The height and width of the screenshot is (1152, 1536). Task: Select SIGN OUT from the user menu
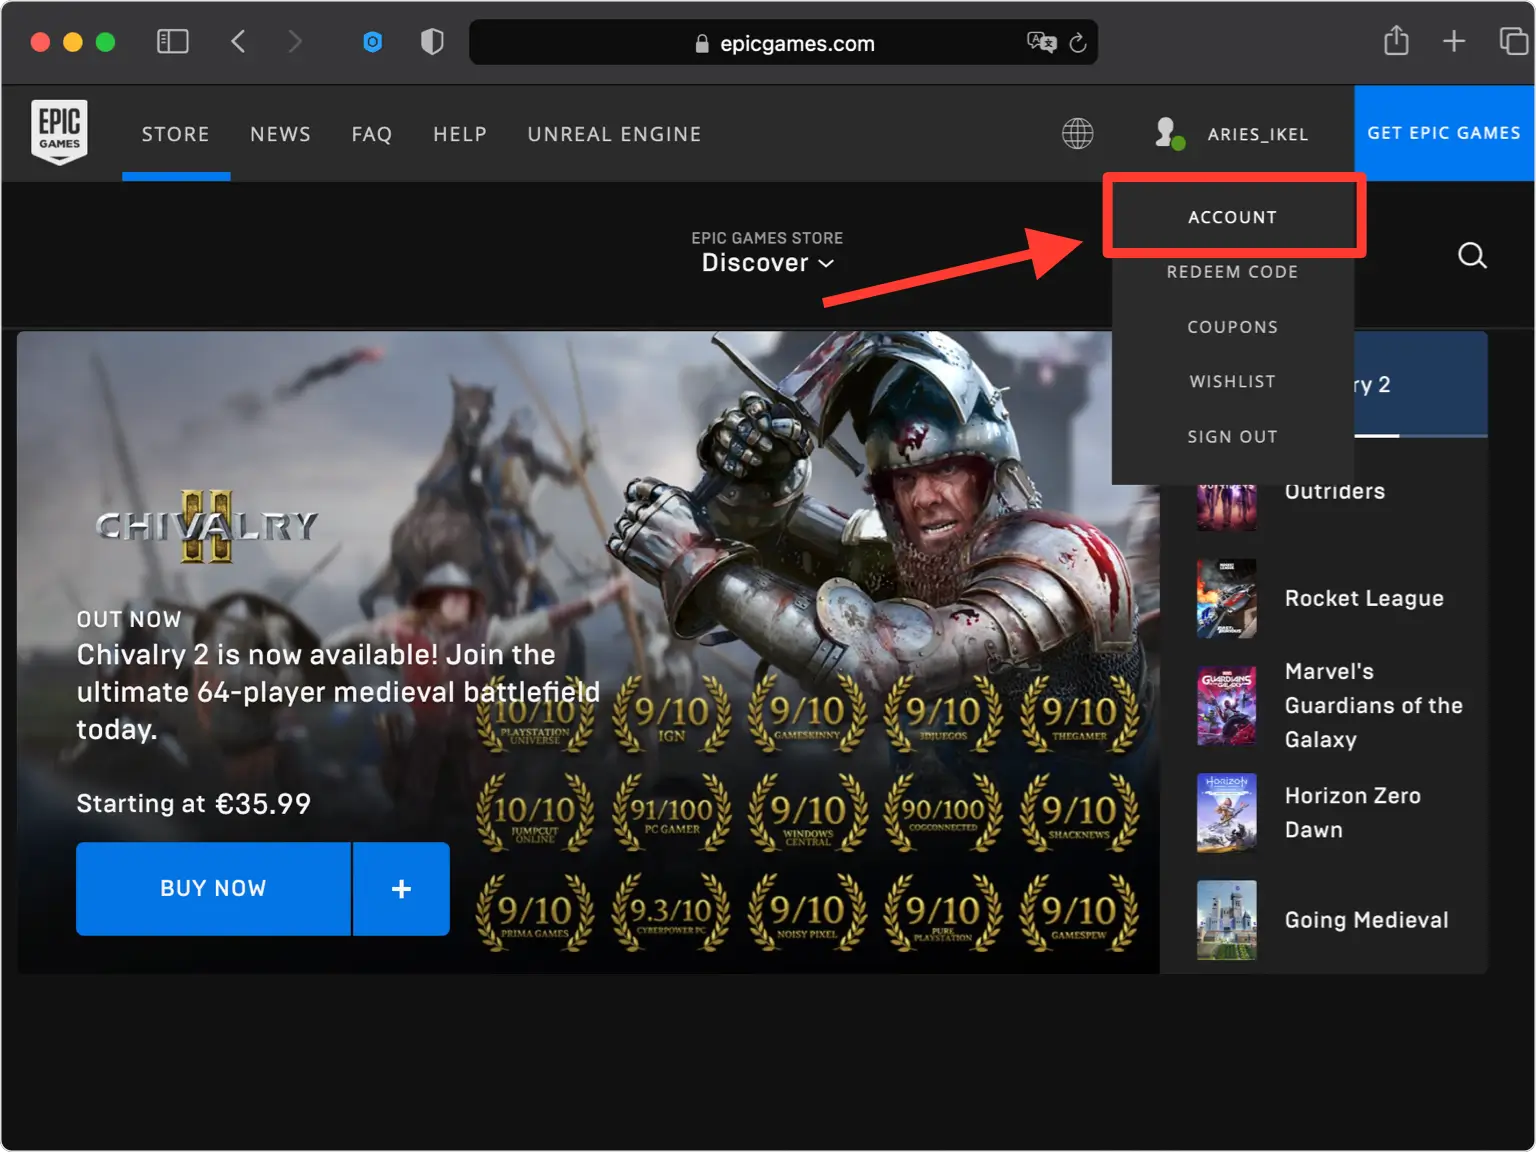click(1232, 437)
